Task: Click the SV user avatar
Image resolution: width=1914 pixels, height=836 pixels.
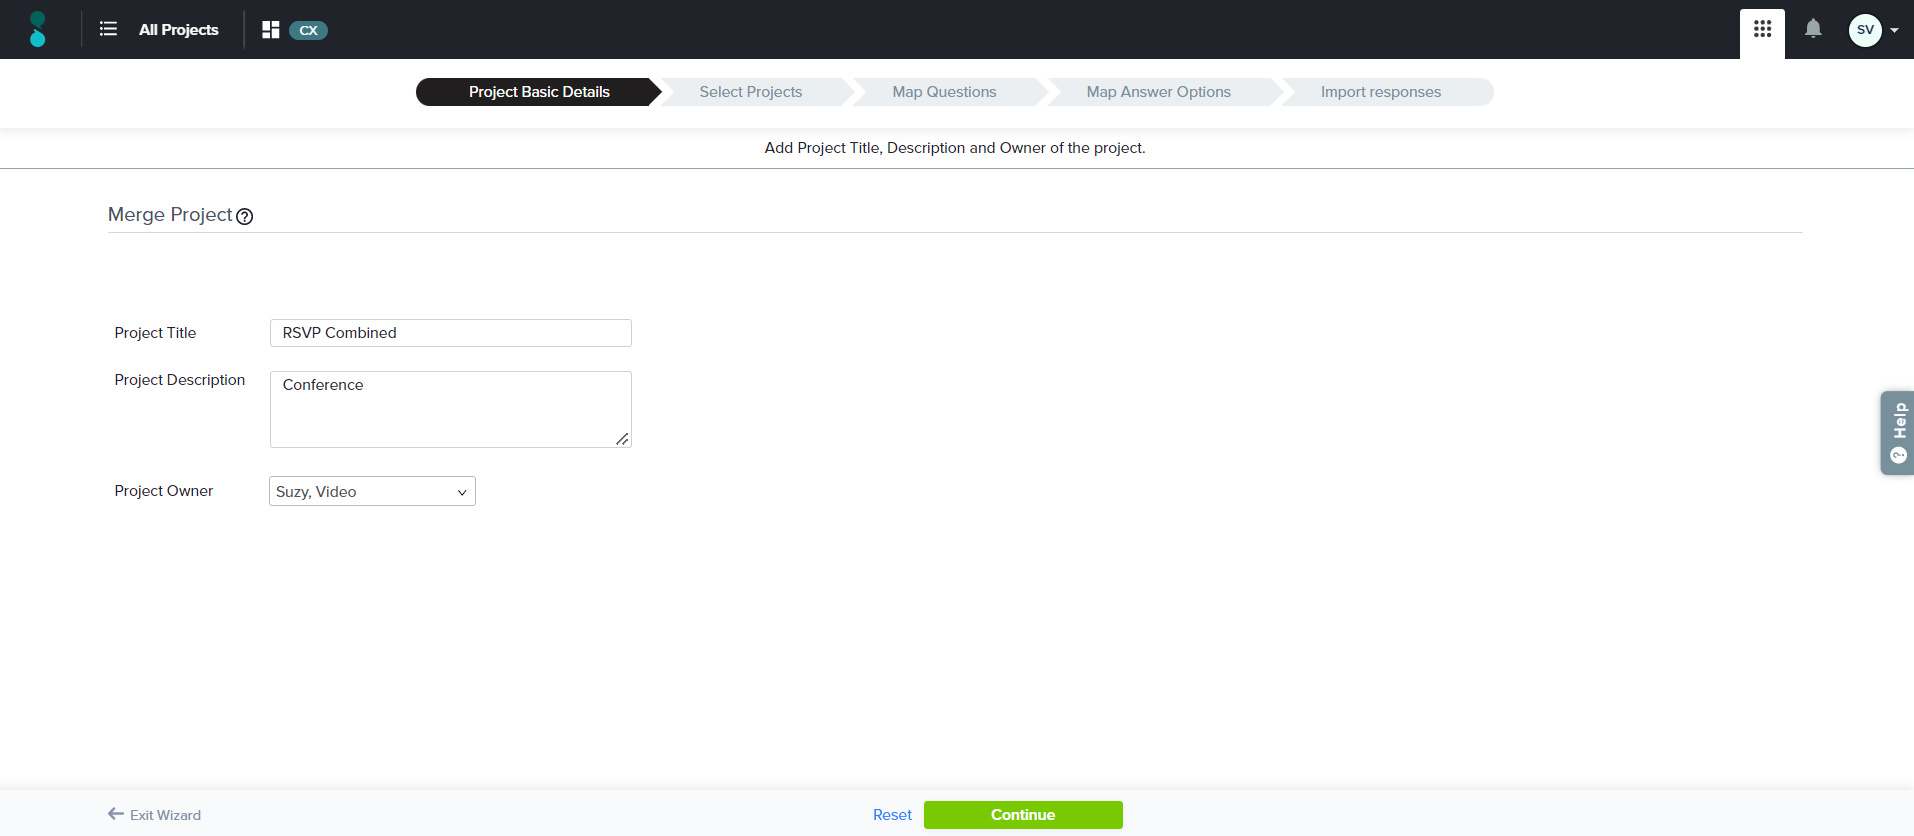Action: (x=1864, y=30)
